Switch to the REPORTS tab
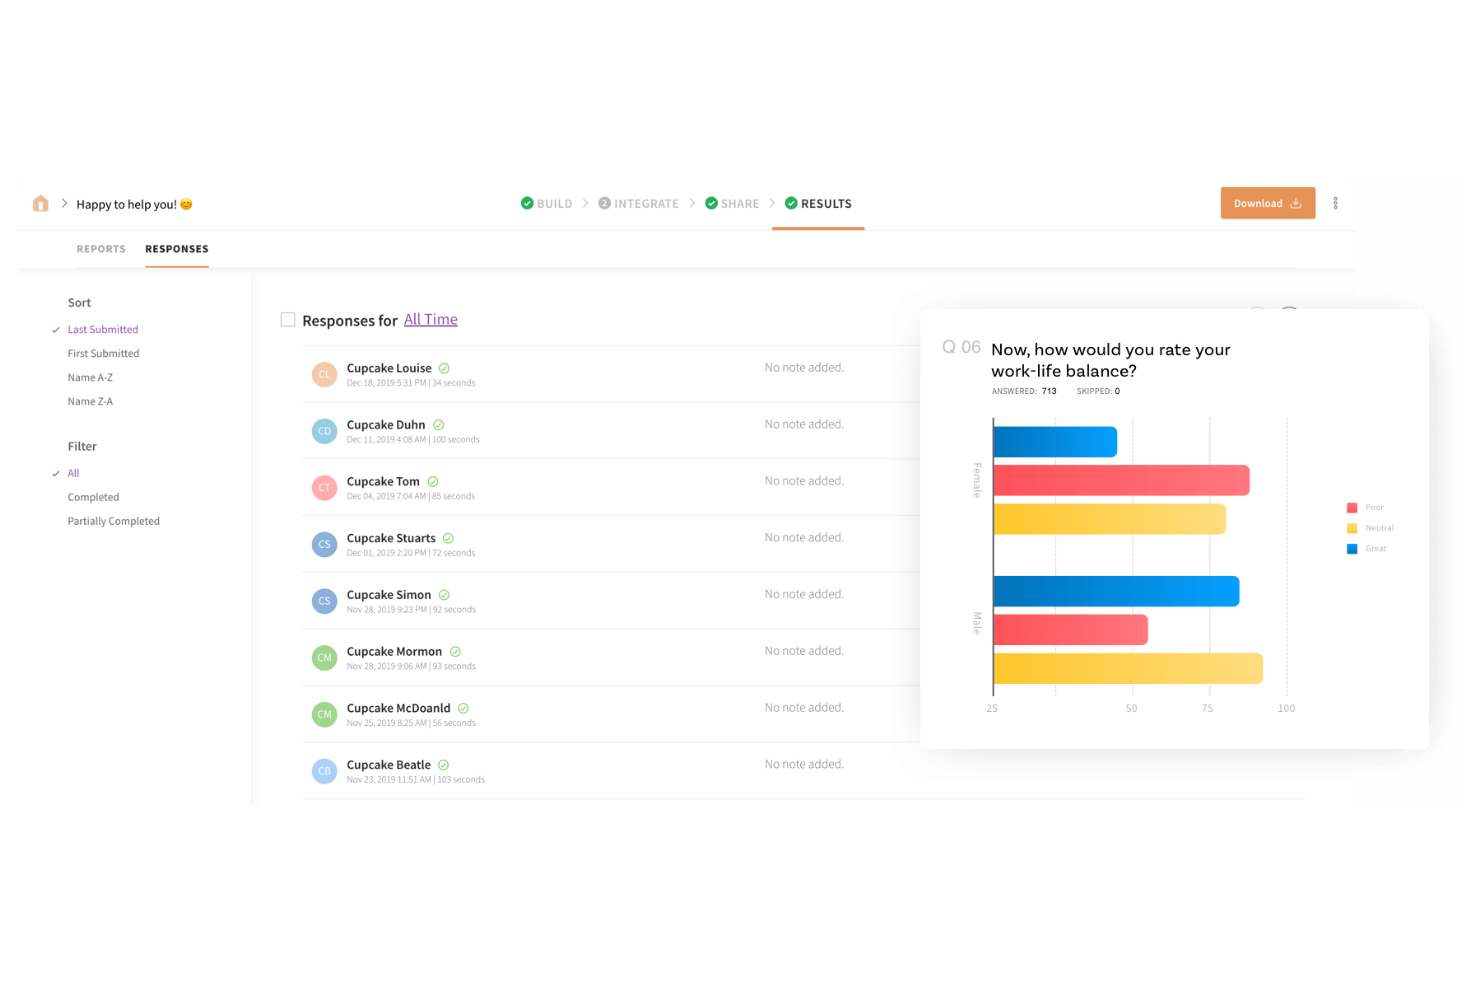This screenshot has height=987, width=1480. (x=100, y=249)
